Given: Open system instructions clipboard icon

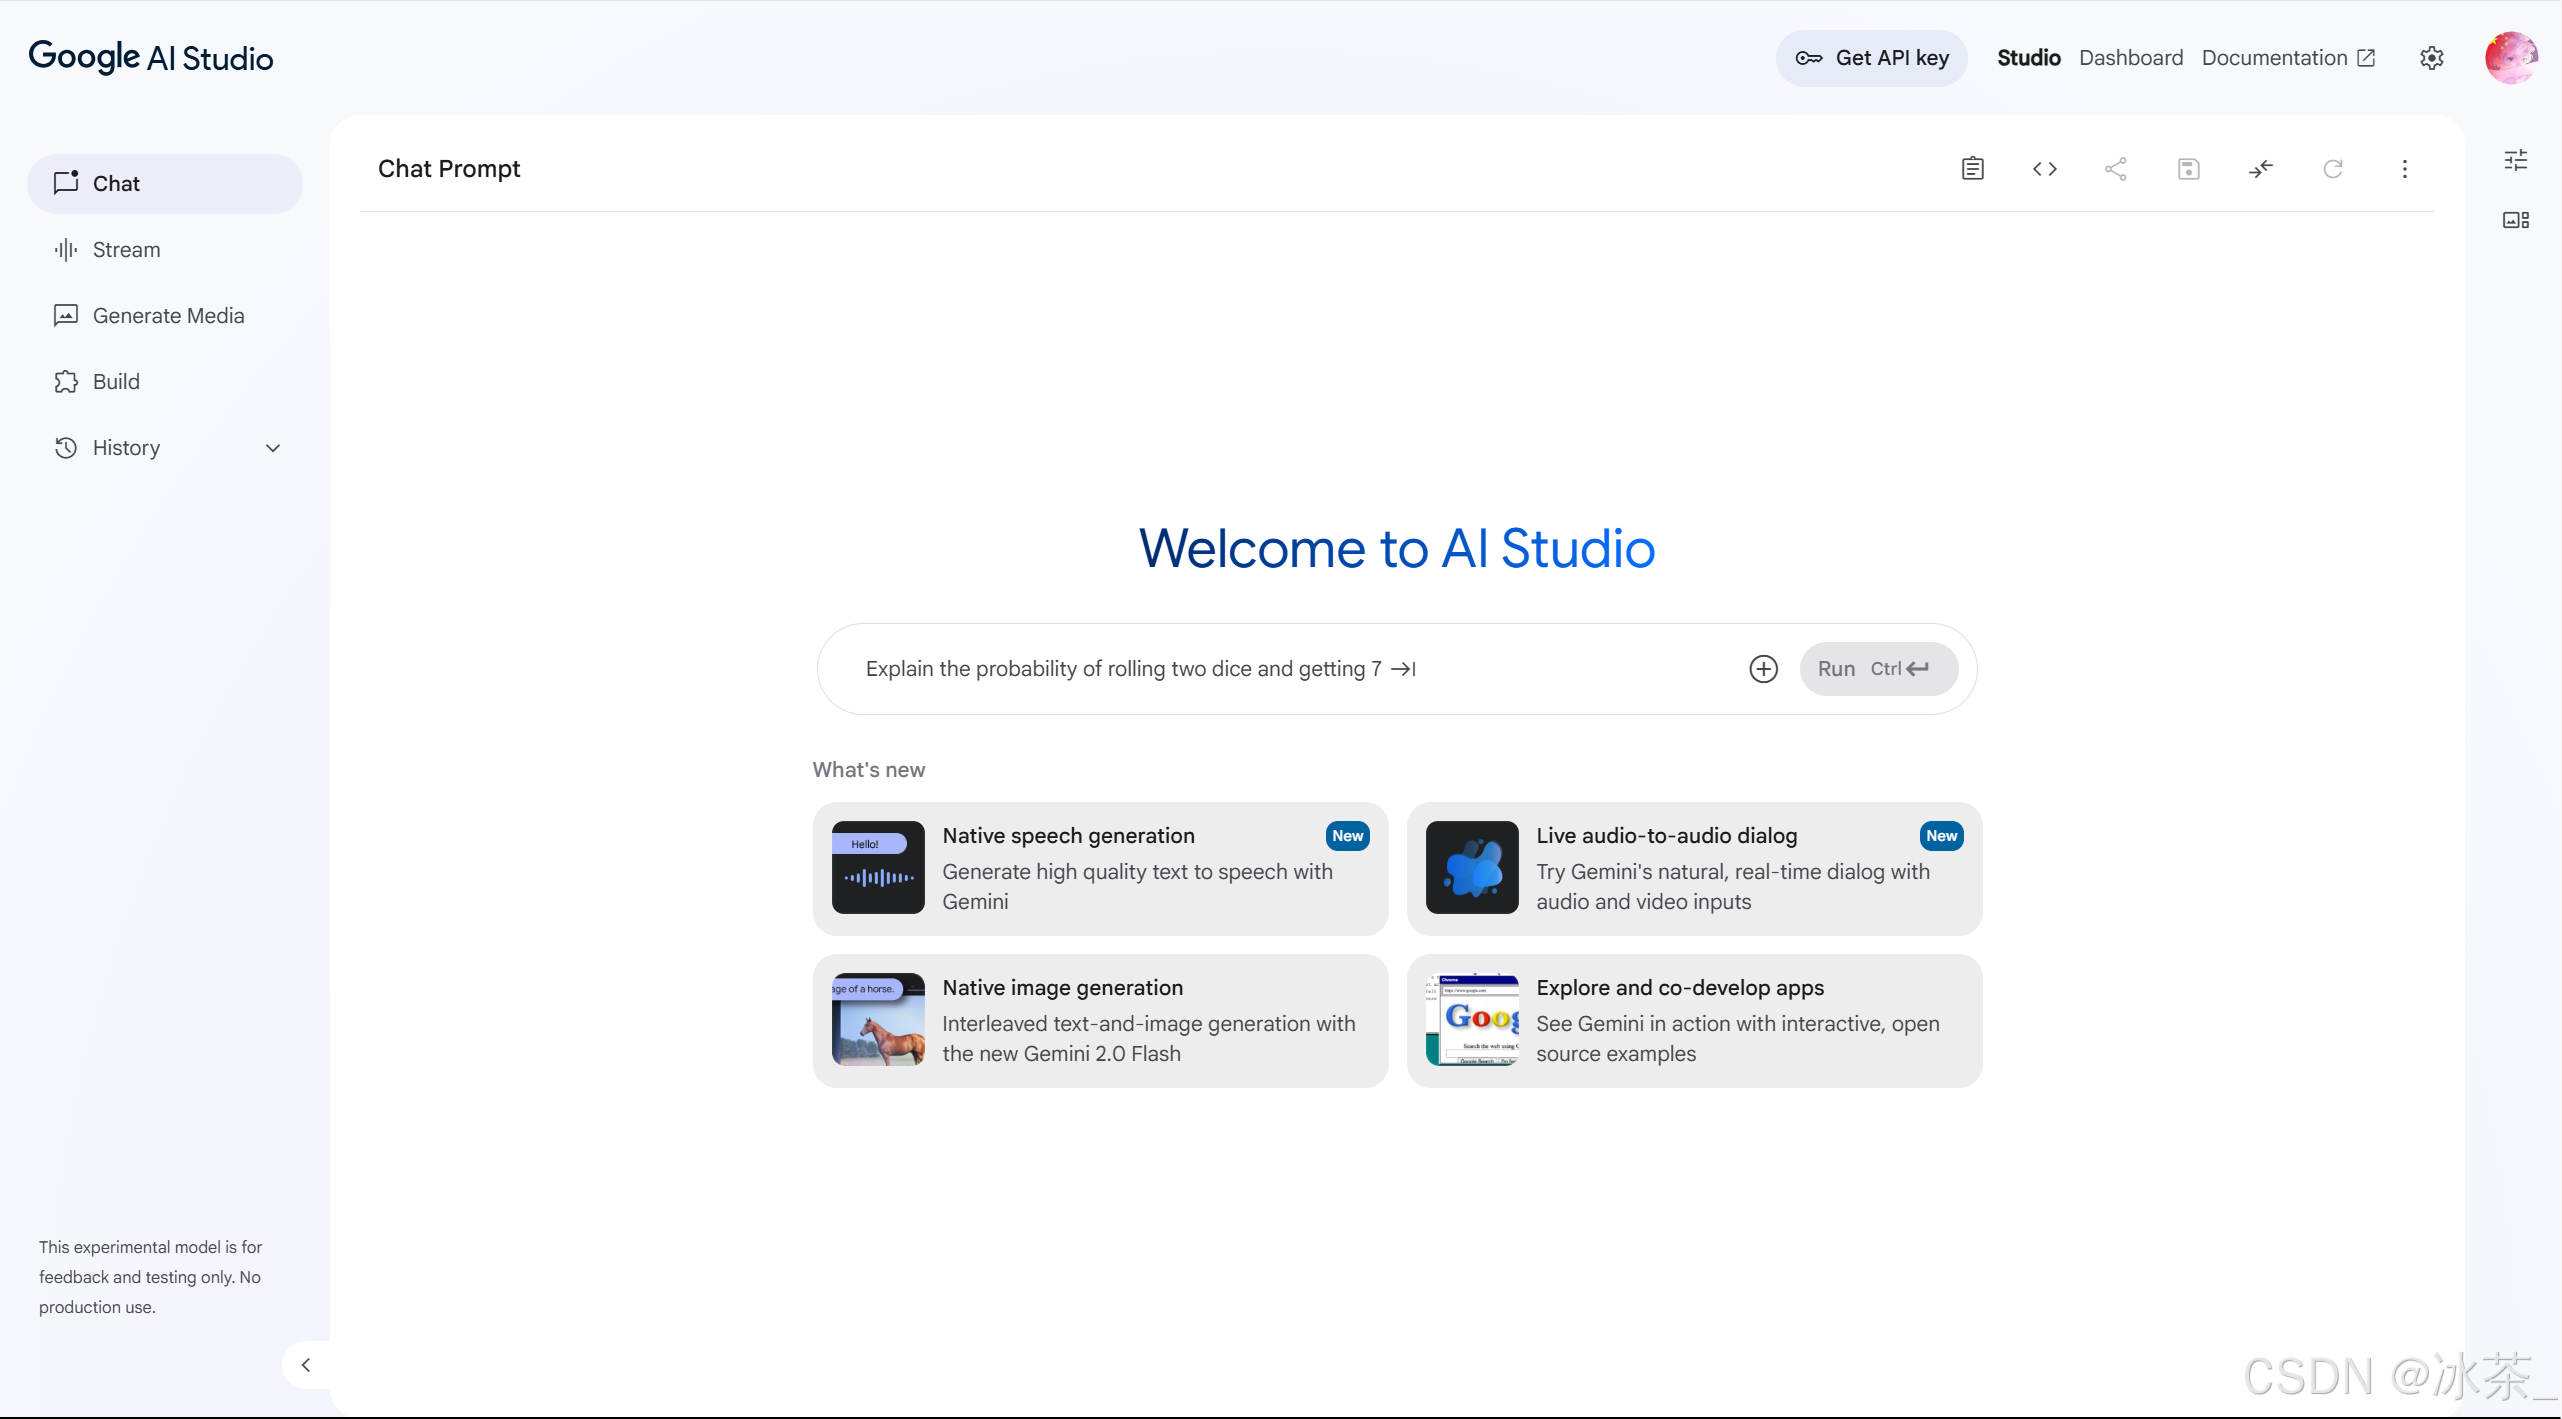Looking at the screenshot, I should (1972, 168).
